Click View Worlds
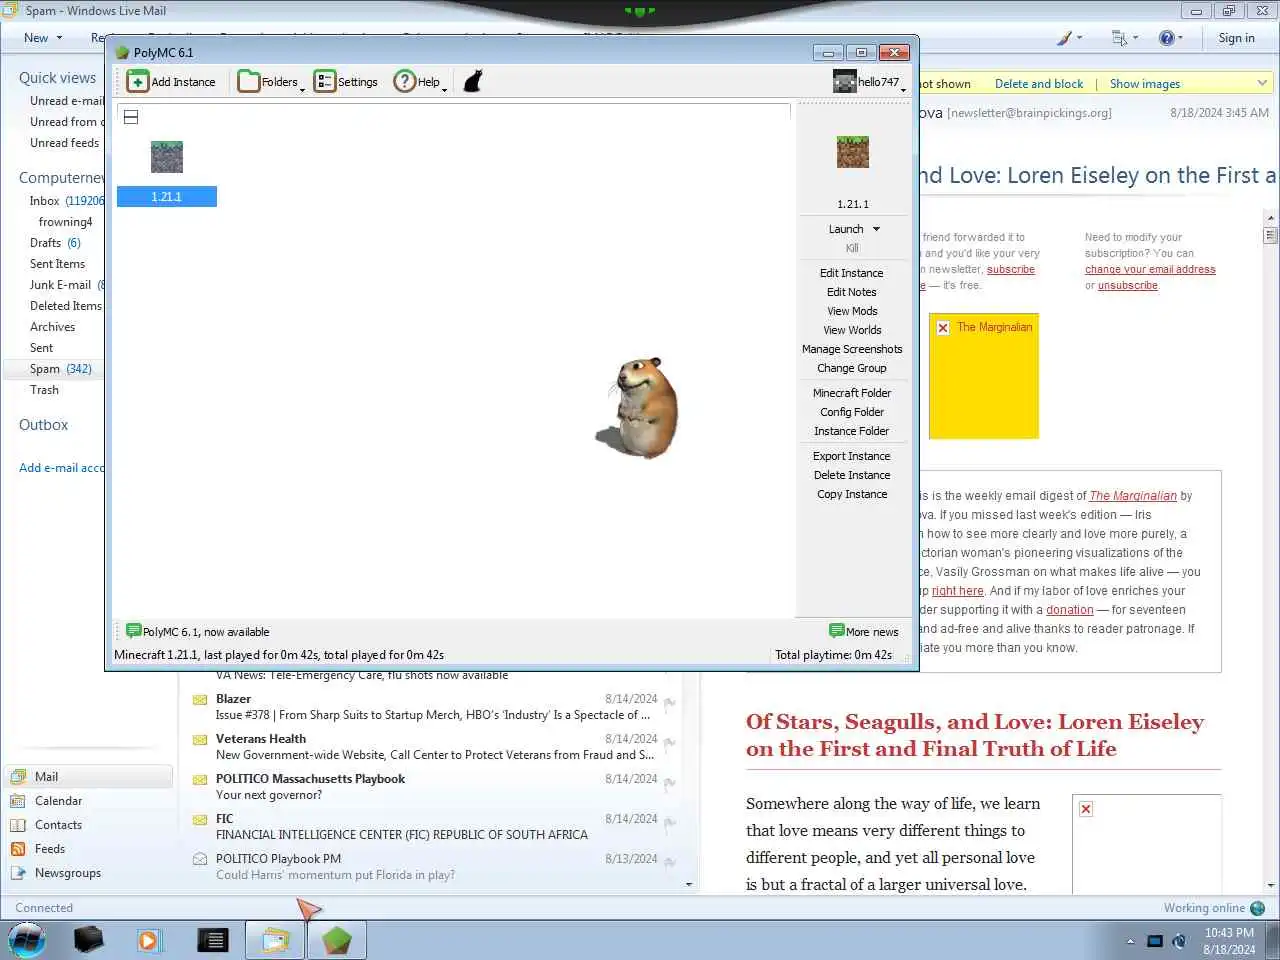 point(852,330)
